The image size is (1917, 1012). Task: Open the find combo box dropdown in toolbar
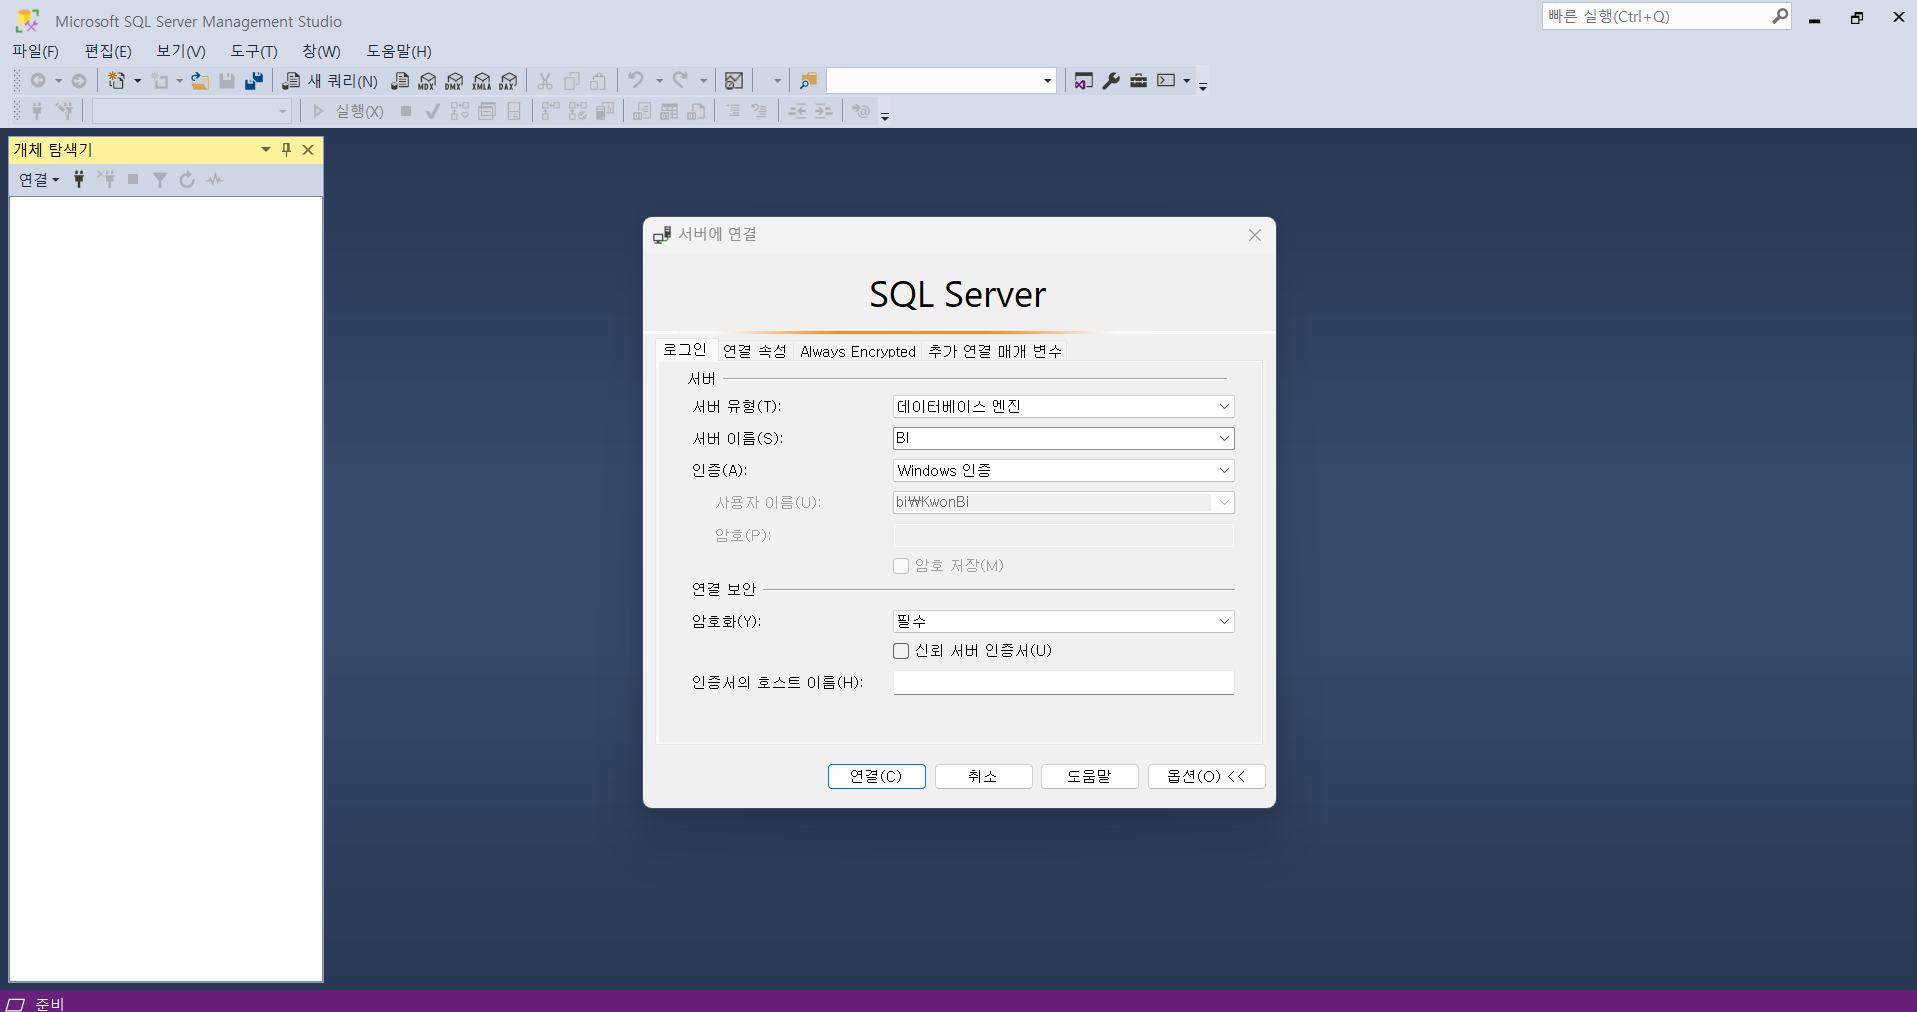[x=1047, y=81]
